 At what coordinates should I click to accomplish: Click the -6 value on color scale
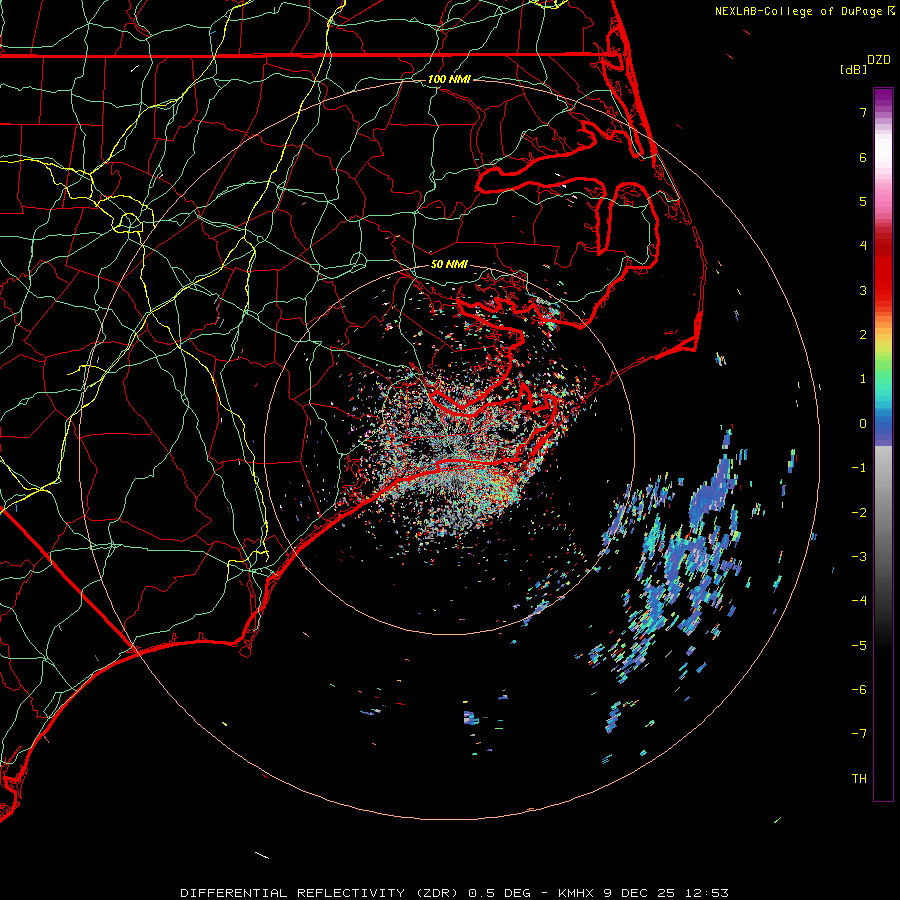point(859,689)
